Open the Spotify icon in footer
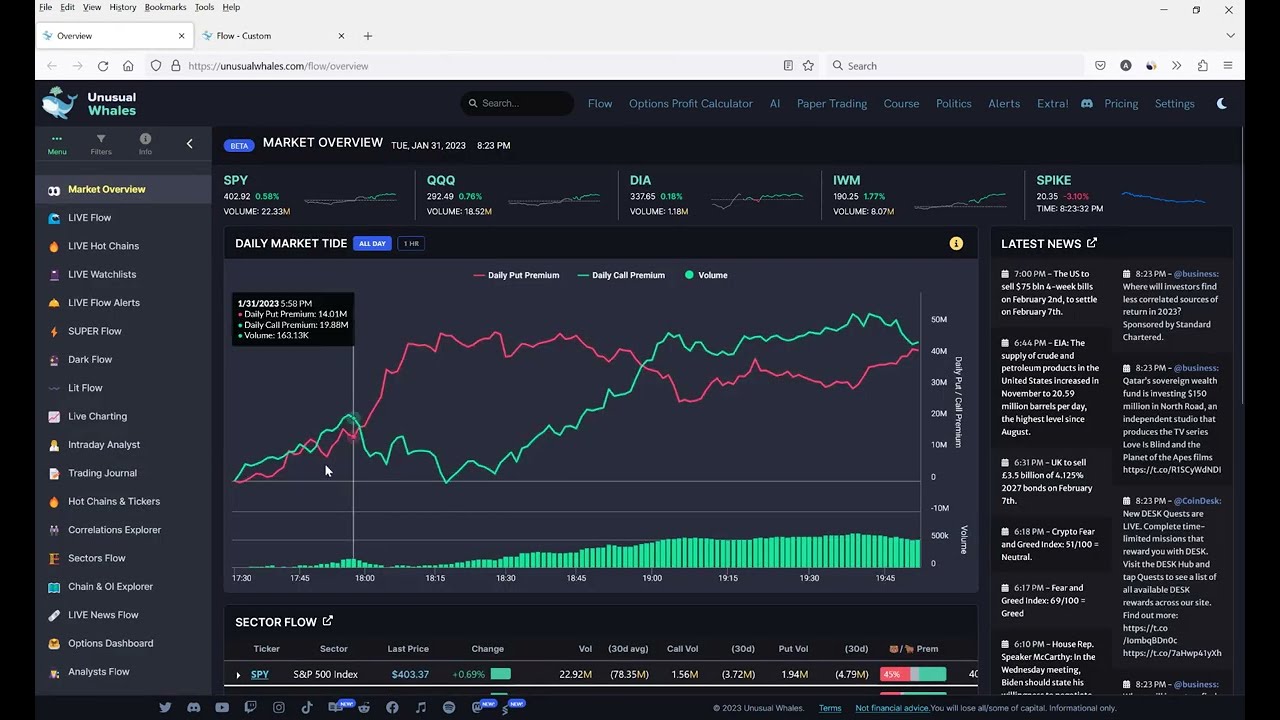The image size is (1280, 720). [449, 707]
